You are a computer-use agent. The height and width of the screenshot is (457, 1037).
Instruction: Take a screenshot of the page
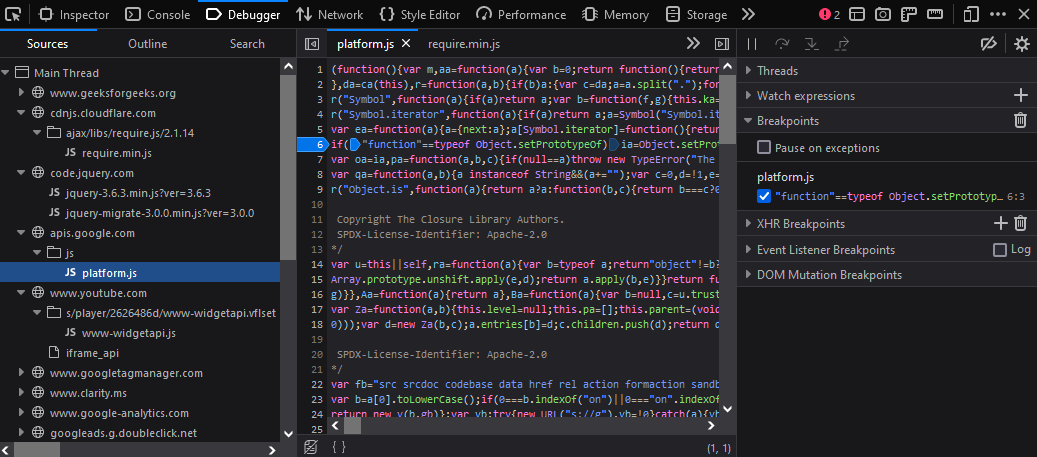[882, 14]
